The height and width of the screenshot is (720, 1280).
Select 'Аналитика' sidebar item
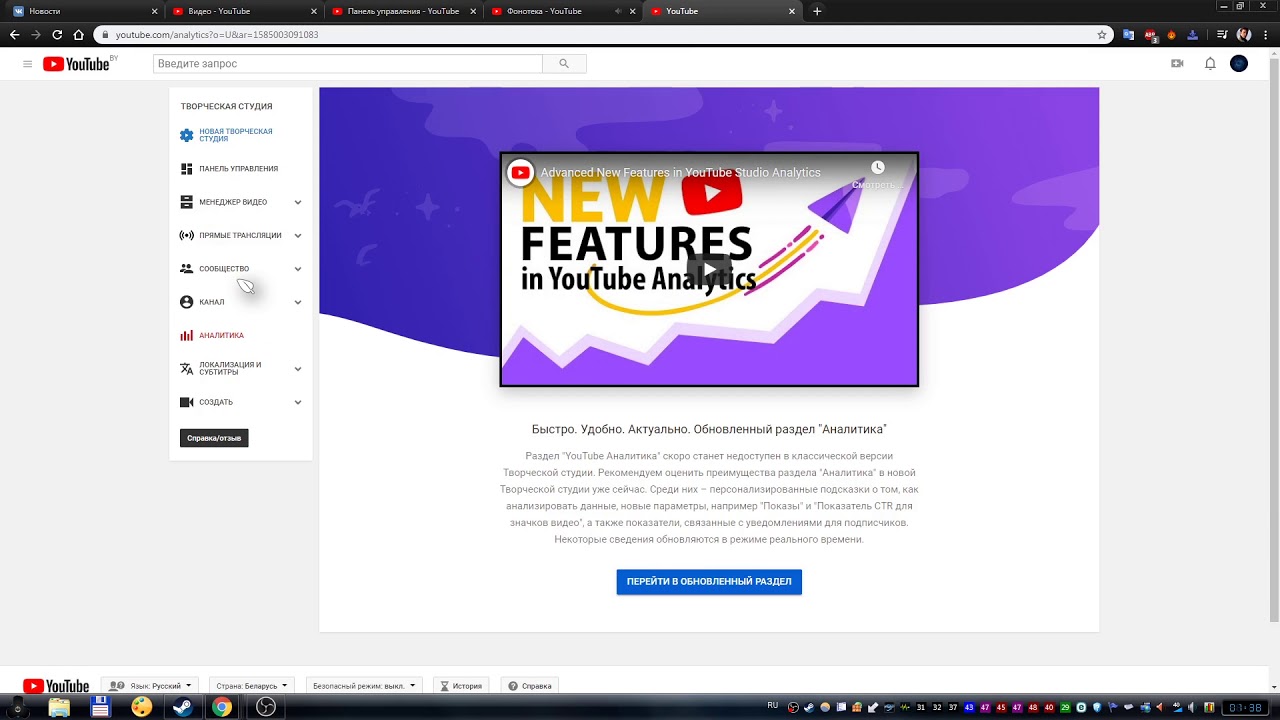(212, 336)
